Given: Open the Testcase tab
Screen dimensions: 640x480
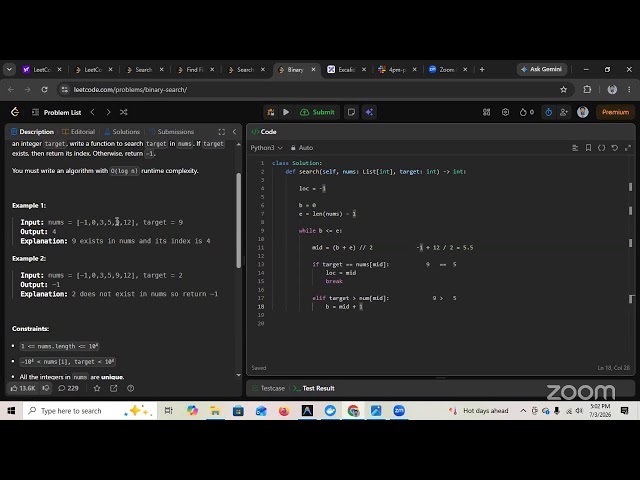Looking at the screenshot, I should click(x=269, y=388).
